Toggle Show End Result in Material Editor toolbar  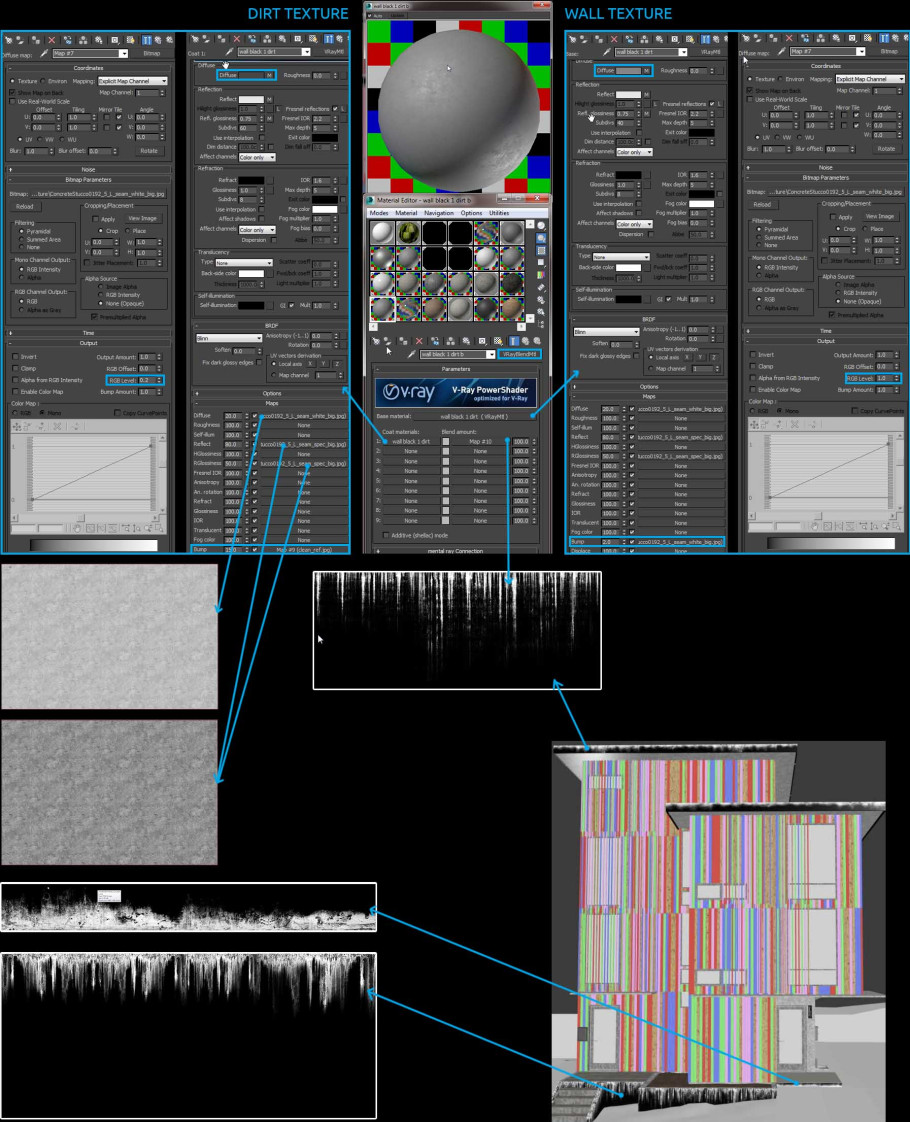[x=514, y=341]
